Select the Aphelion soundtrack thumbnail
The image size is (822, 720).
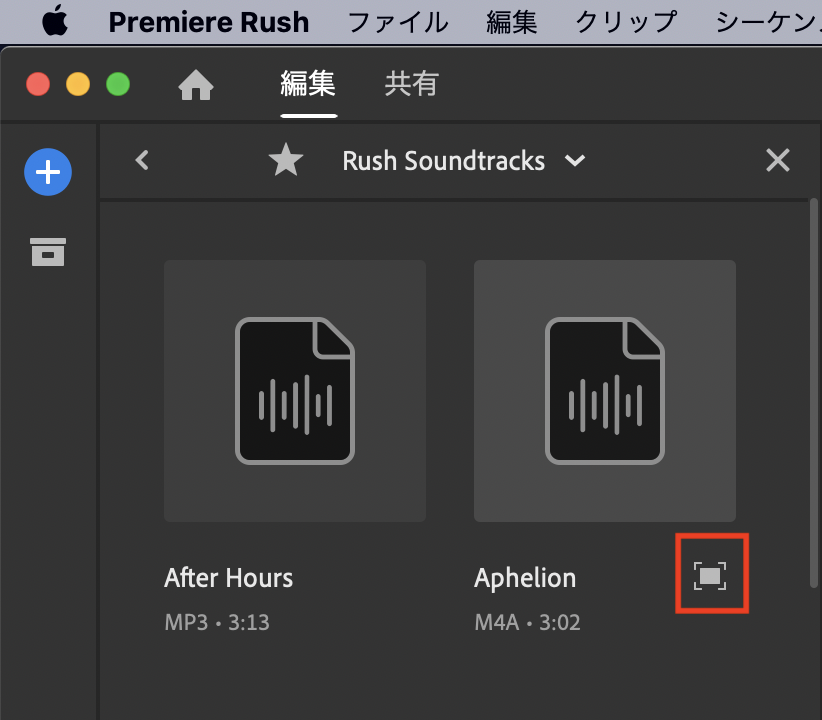(x=605, y=391)
